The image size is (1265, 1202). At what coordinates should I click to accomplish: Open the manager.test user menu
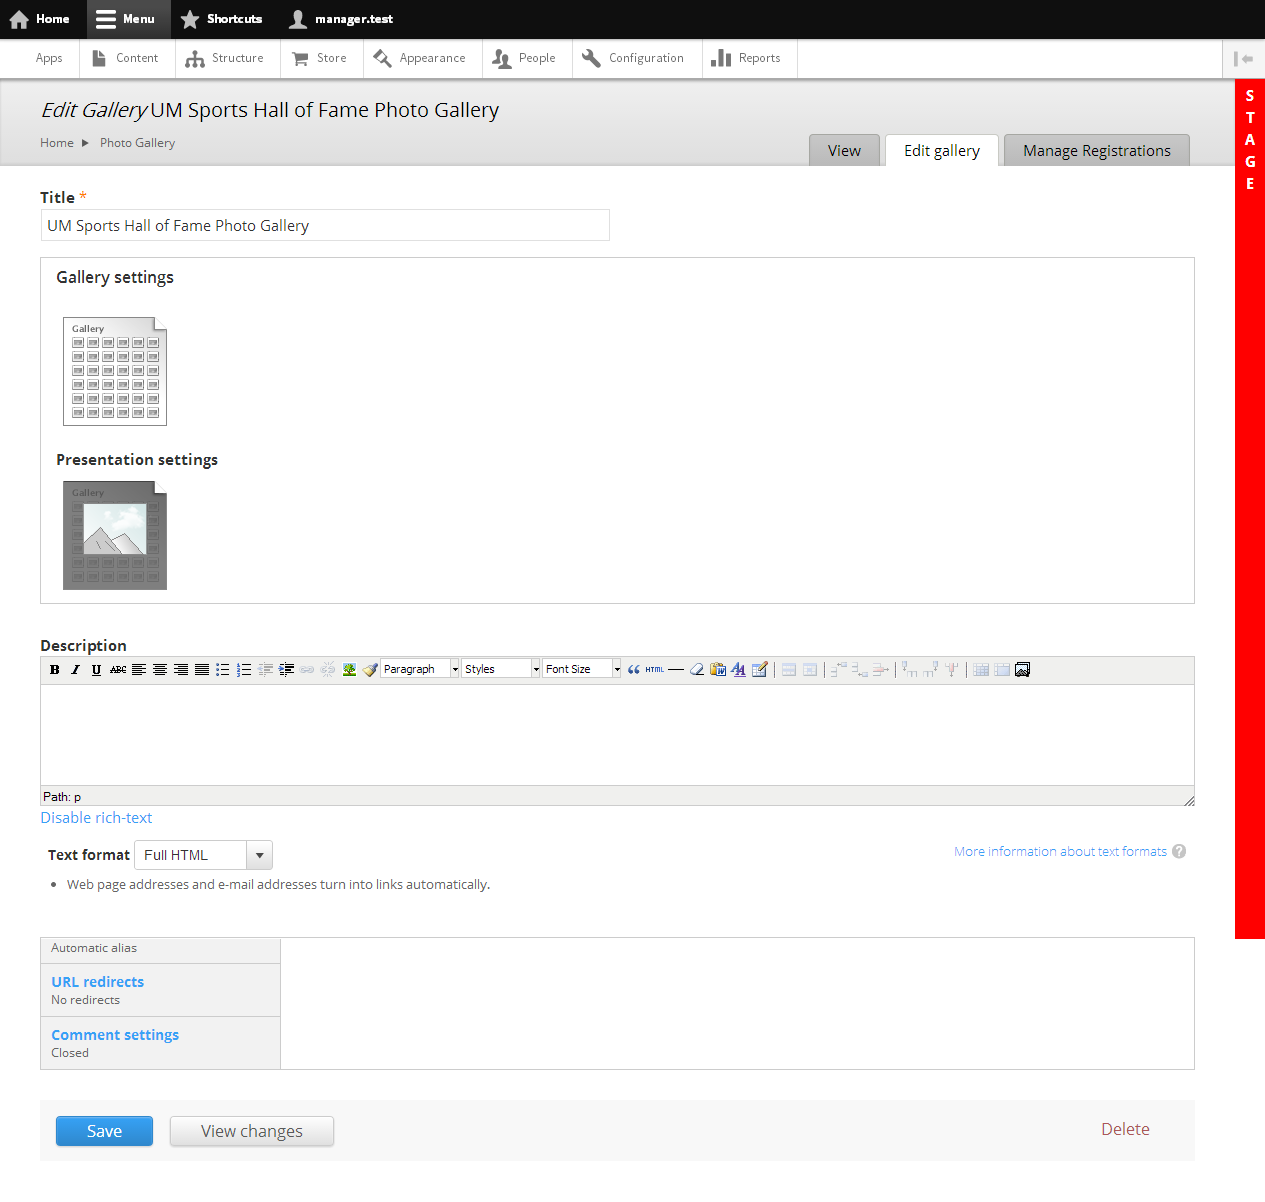(341, 19)
